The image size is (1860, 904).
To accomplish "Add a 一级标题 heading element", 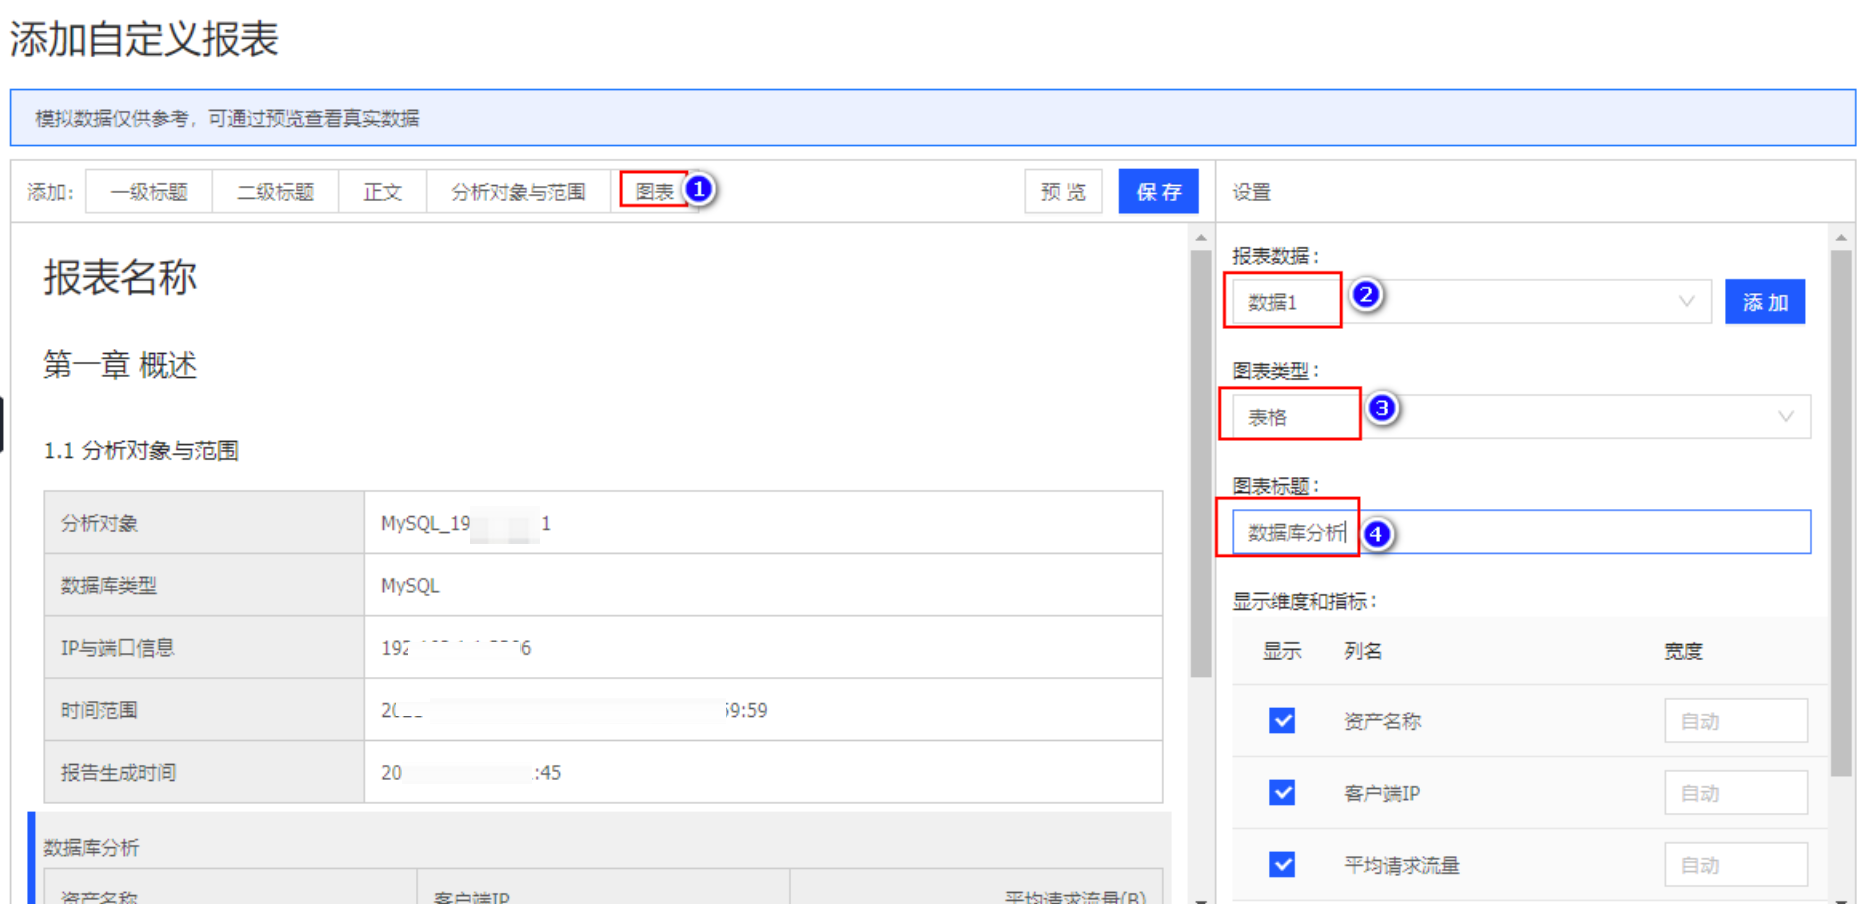I will click(149, 192).
